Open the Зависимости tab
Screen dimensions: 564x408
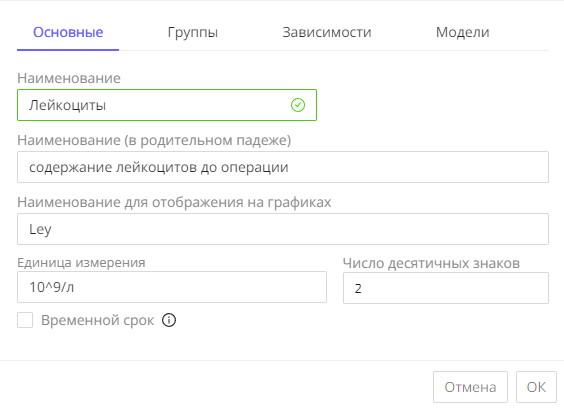[x=327, y=32]
